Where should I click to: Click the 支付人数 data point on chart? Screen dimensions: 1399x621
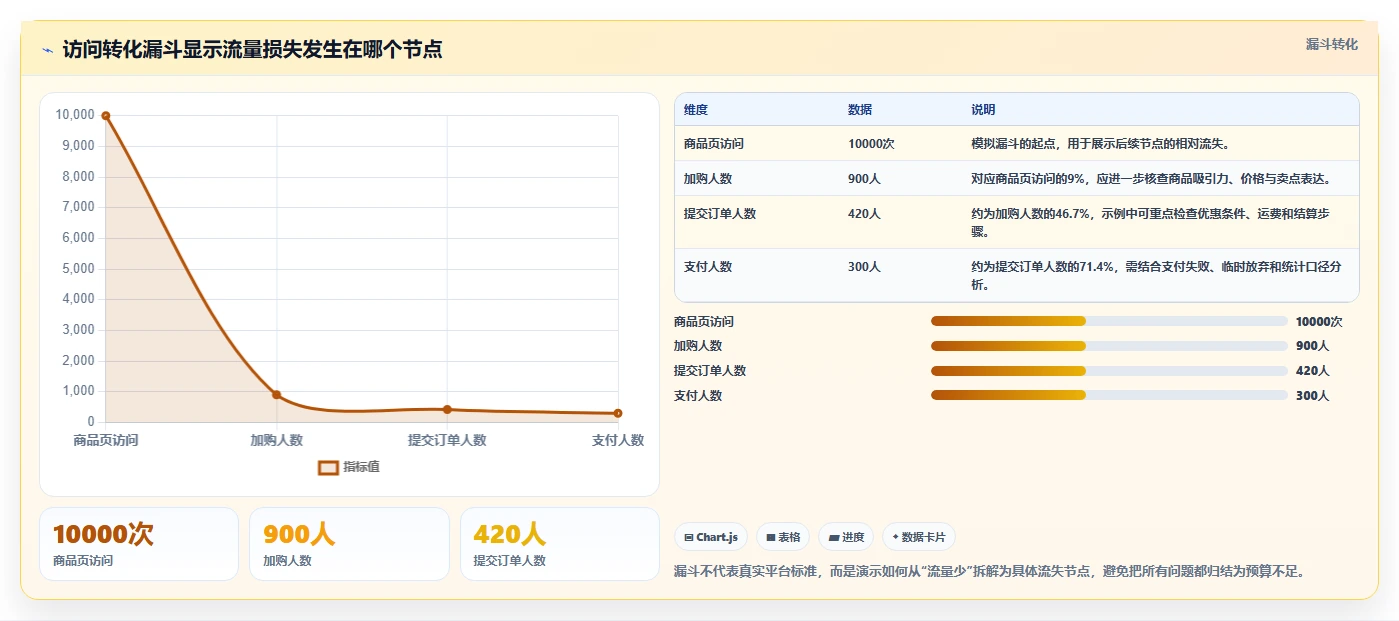618,413
